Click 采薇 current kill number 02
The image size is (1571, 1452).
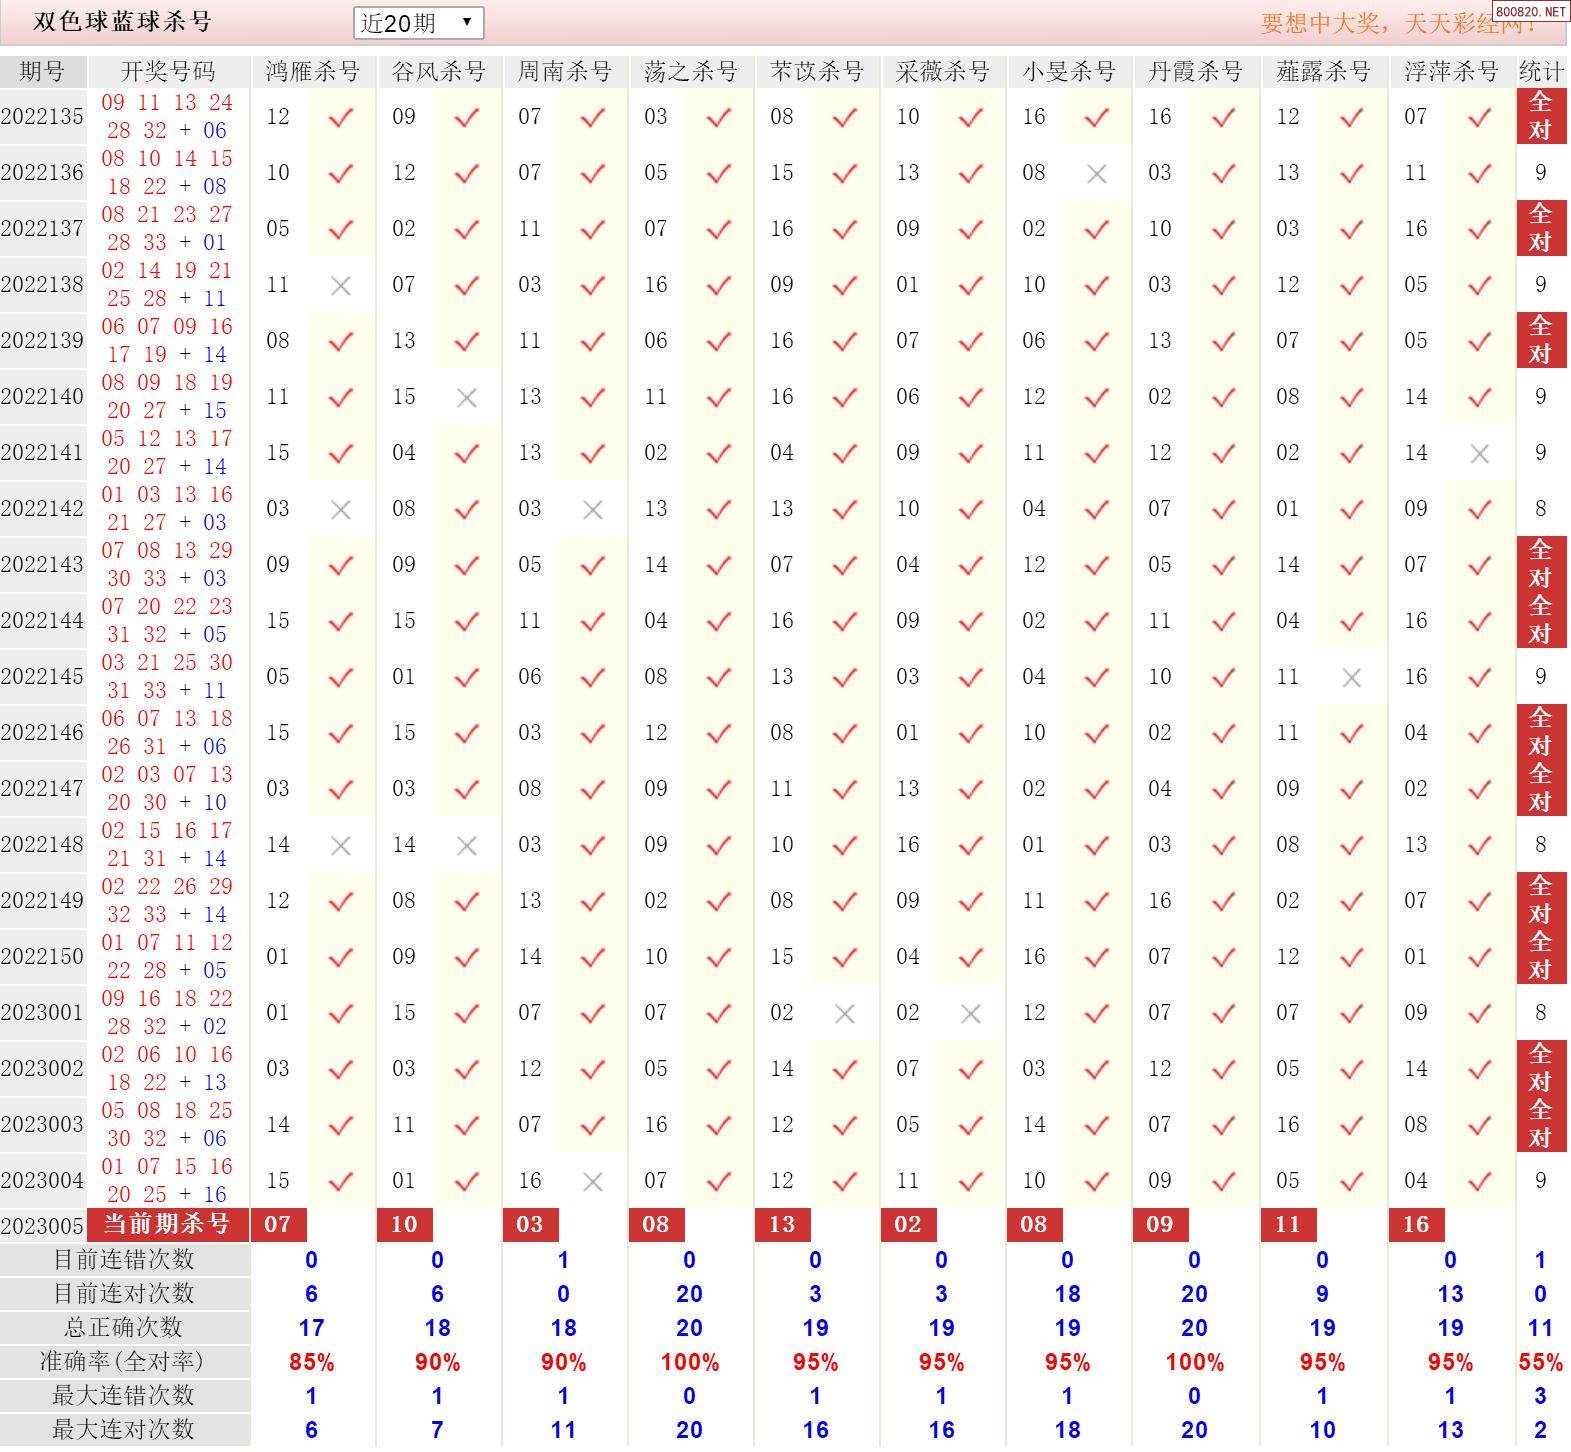(909, 1224)
